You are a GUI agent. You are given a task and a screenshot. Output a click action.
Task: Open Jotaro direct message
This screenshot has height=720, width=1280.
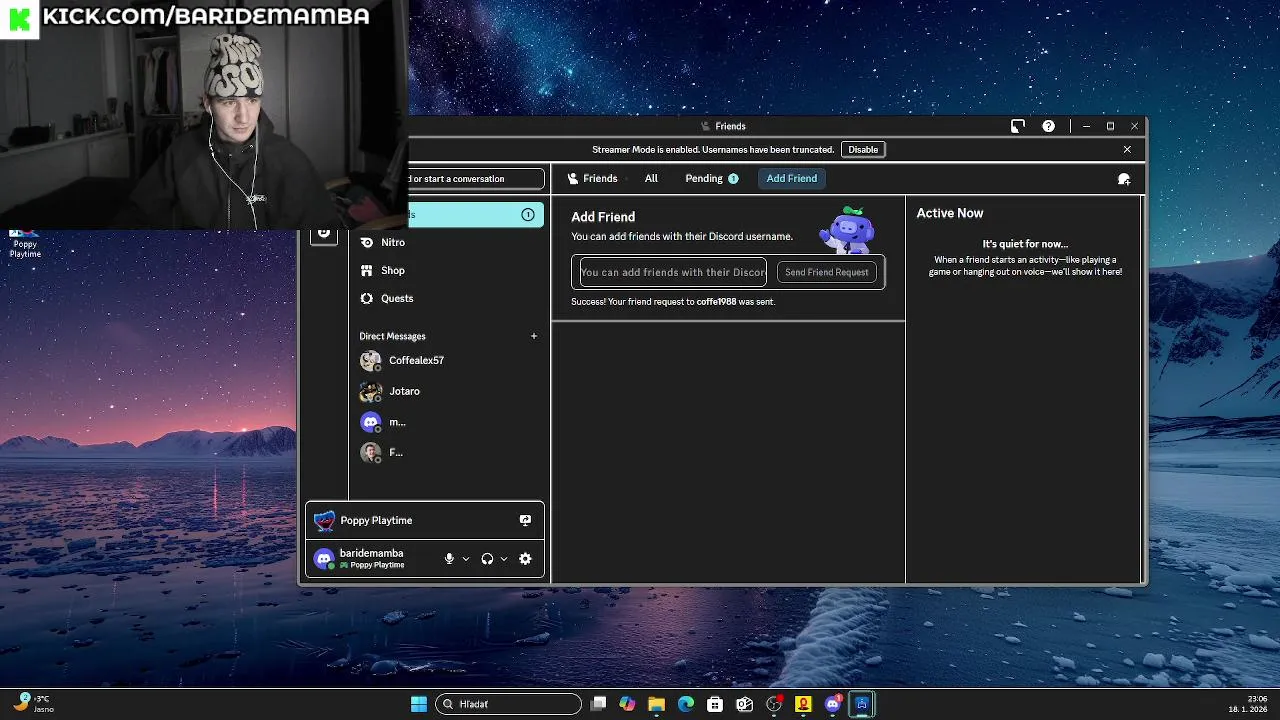[450, 391]
